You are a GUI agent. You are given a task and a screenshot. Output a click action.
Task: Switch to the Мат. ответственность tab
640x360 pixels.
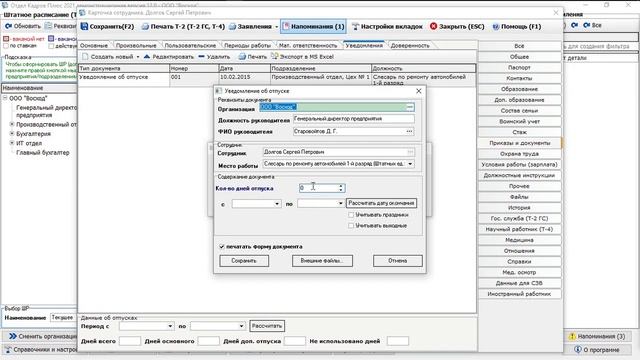coord(308,45)
